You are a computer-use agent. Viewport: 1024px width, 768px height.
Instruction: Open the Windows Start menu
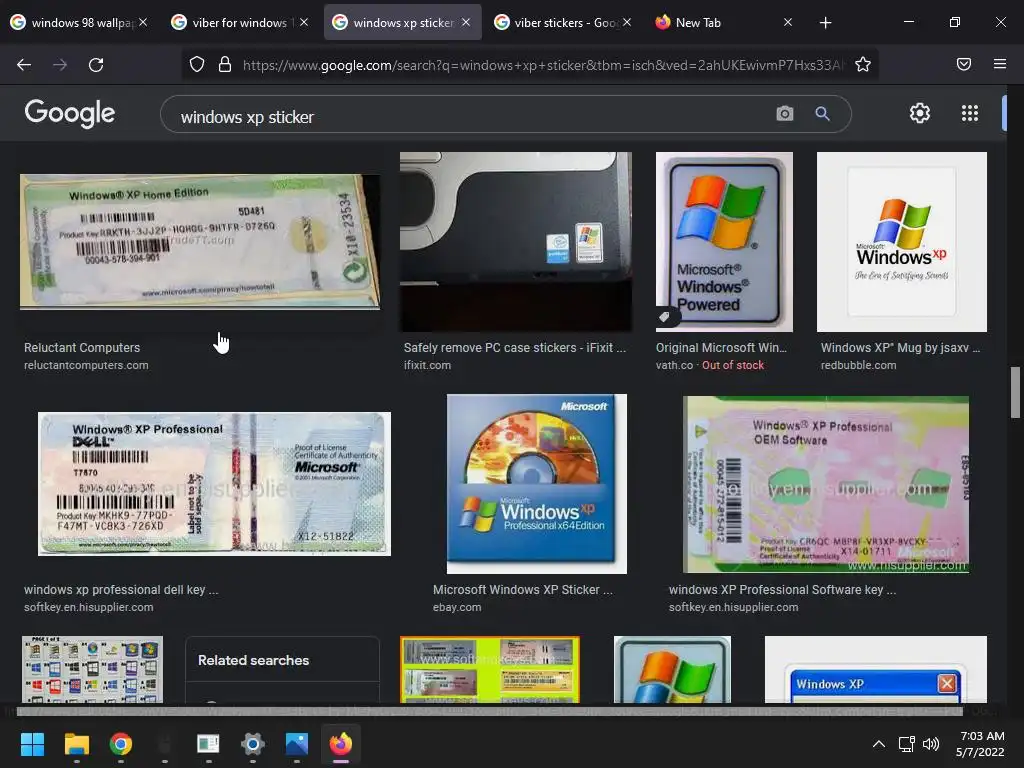coord(32,744)
